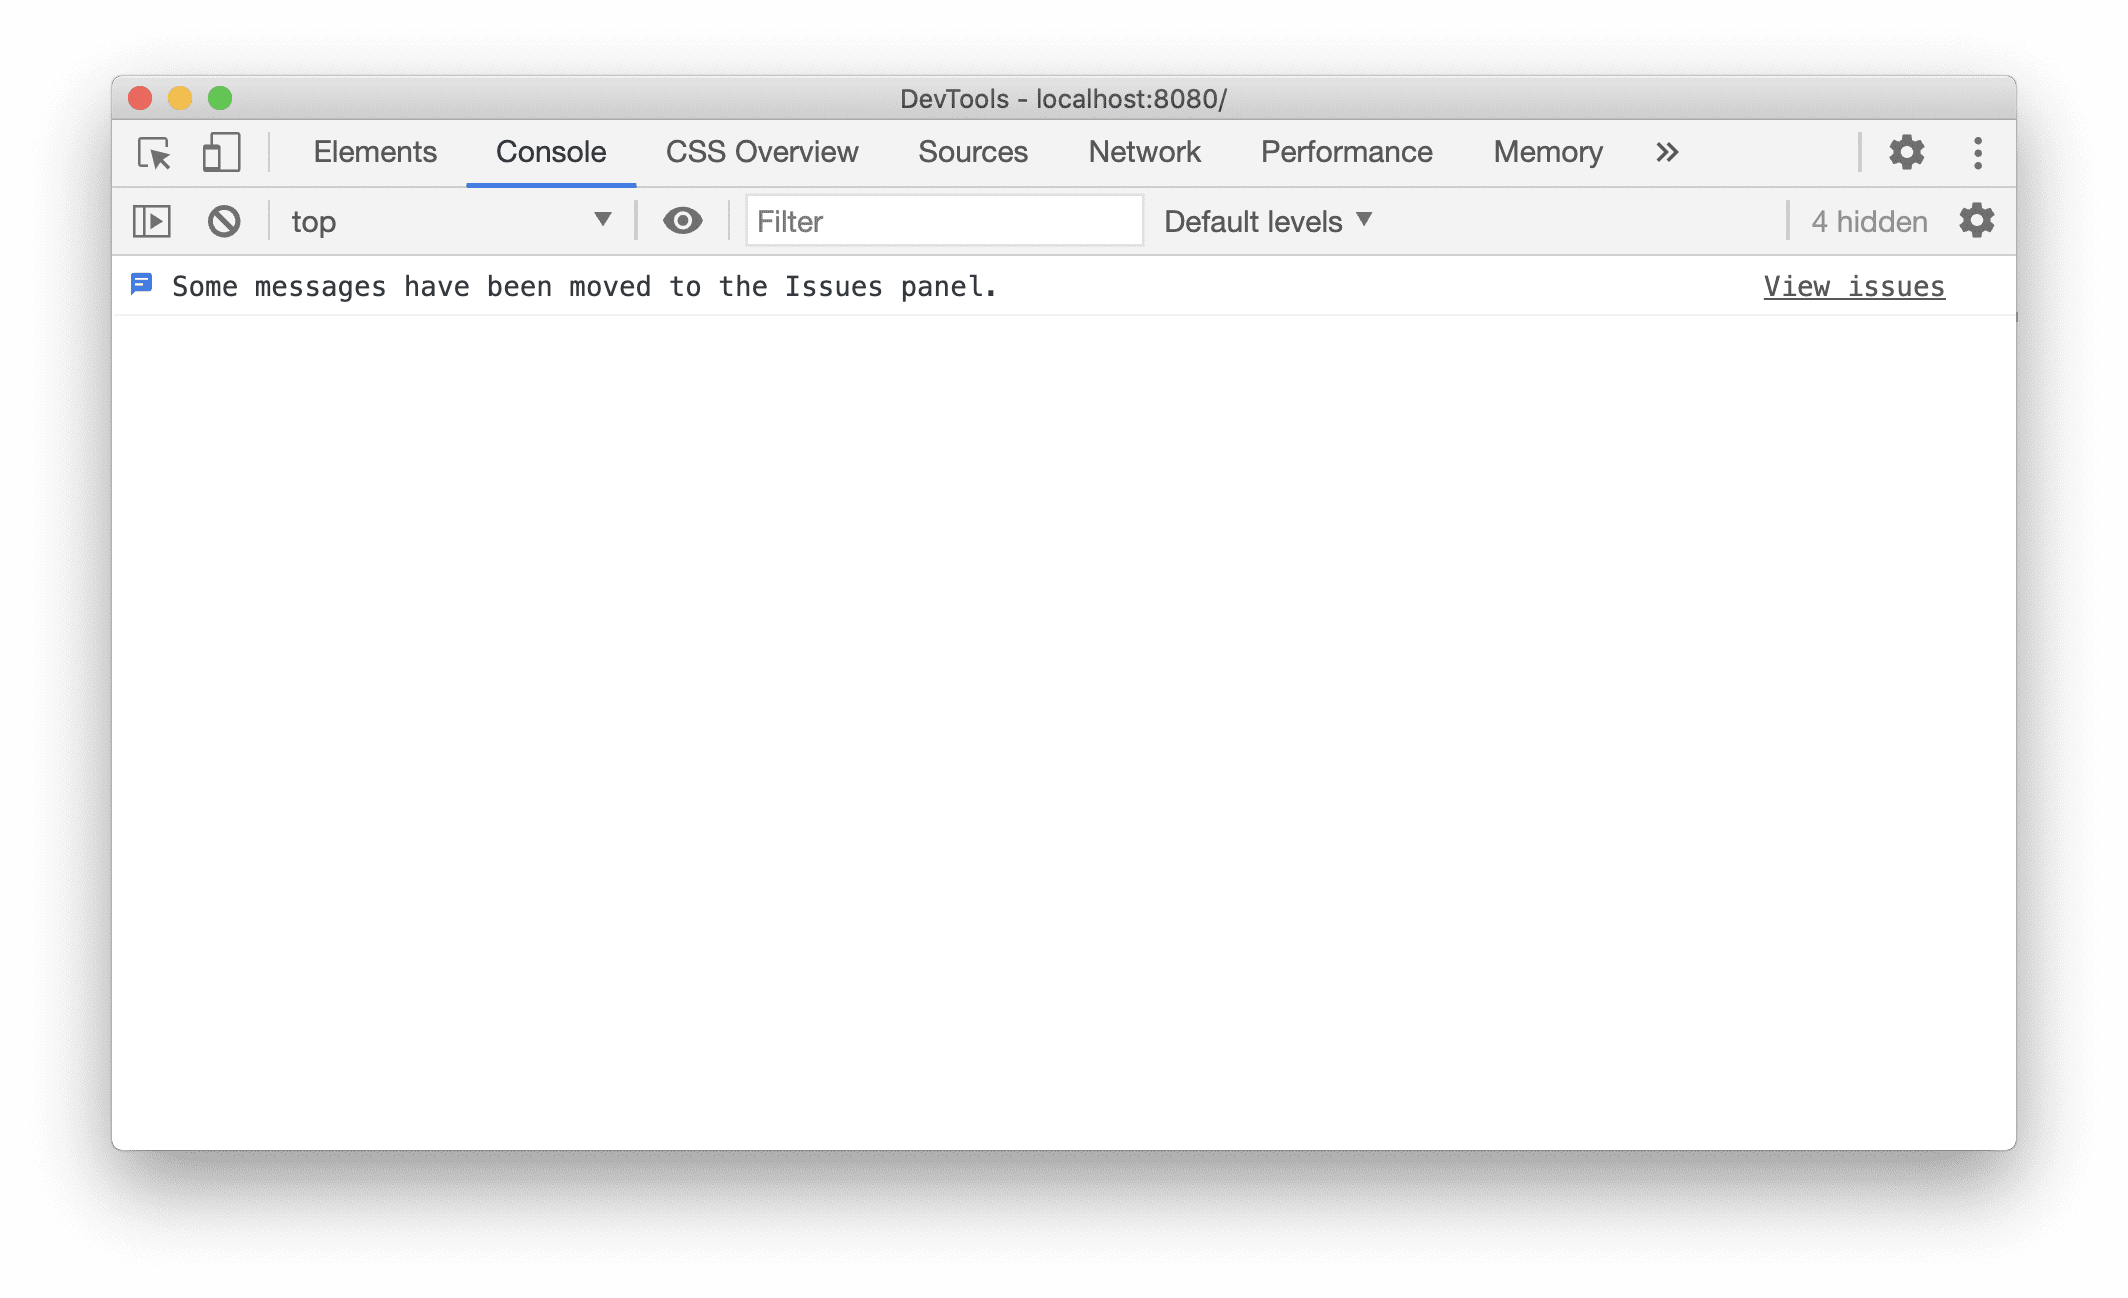The image size is (2128, 1298).
Task: Click the View issues link
Action: coord(1854,286)
